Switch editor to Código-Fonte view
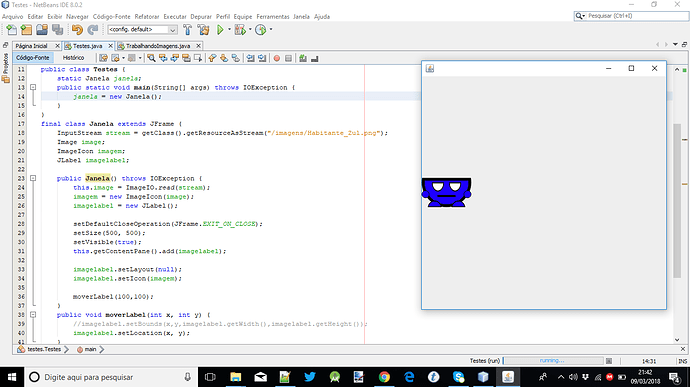 click(33, 58)
